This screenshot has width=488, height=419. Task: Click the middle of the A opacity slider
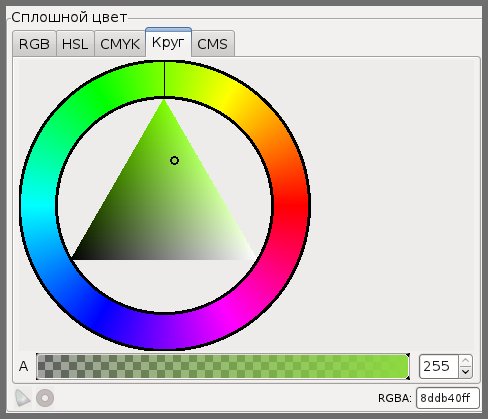(223, 366)
